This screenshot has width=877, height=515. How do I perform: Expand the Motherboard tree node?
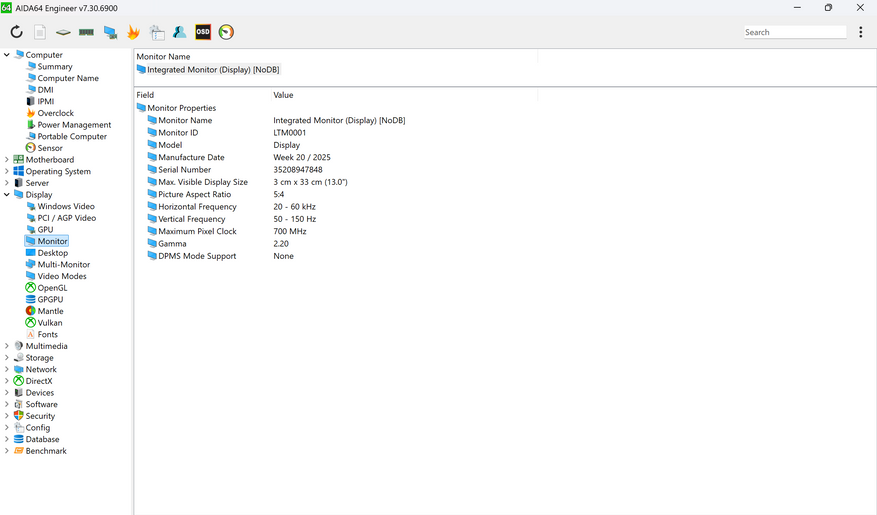(7, 159)
